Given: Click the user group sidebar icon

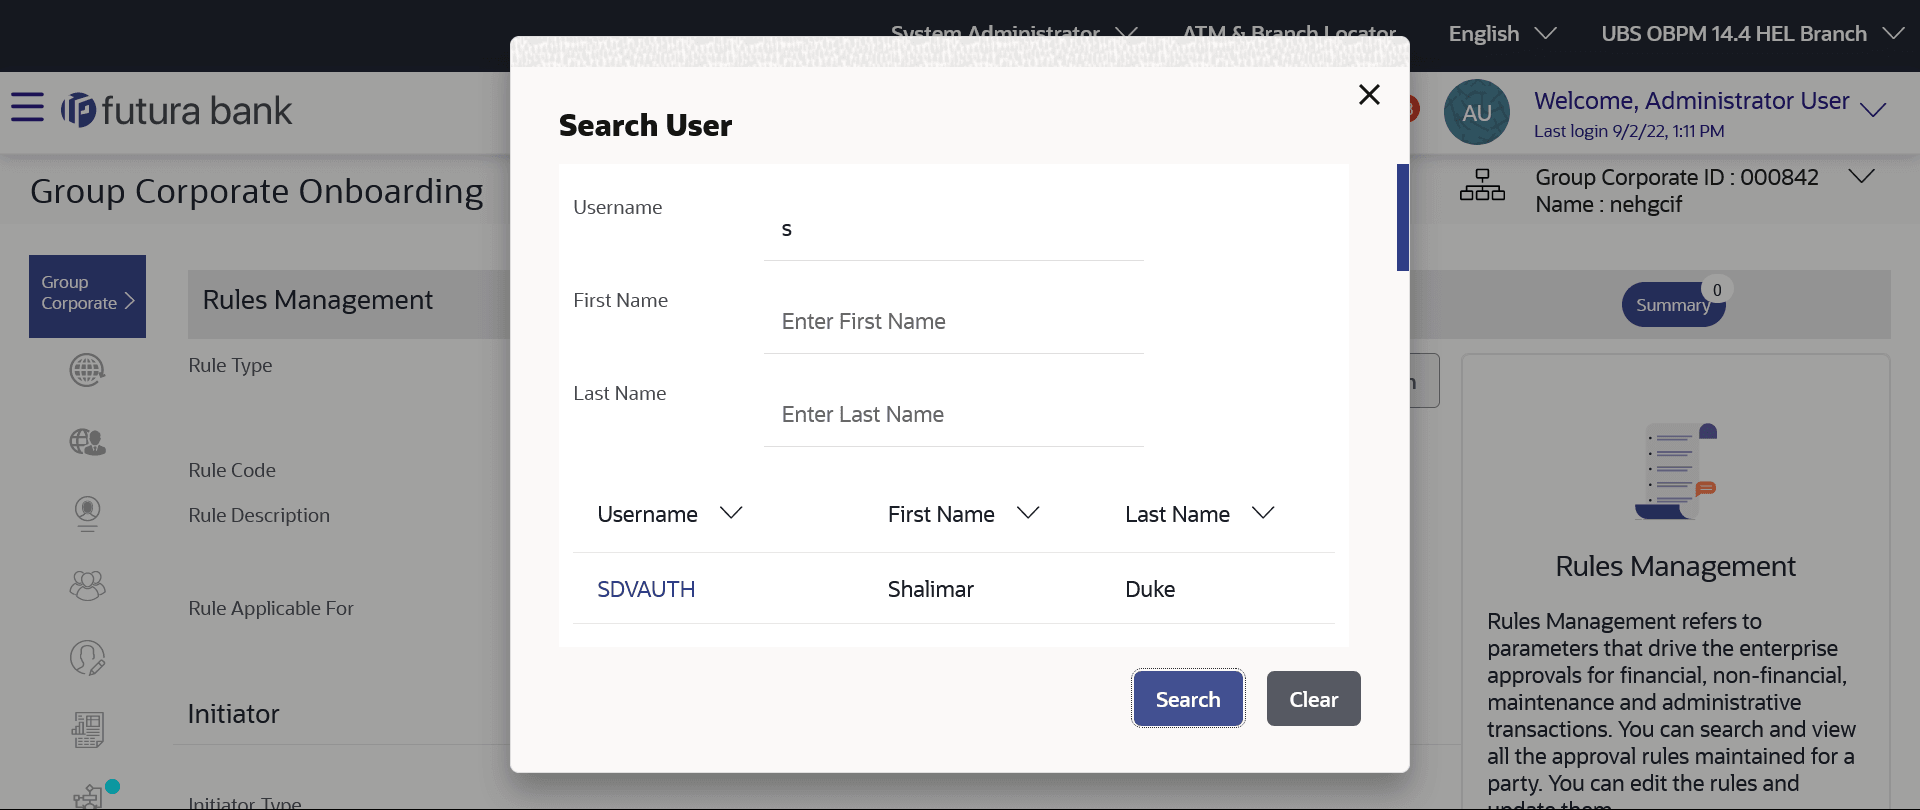Looking at the screenshot, I should pyautogui.click(x=87, y=585).
